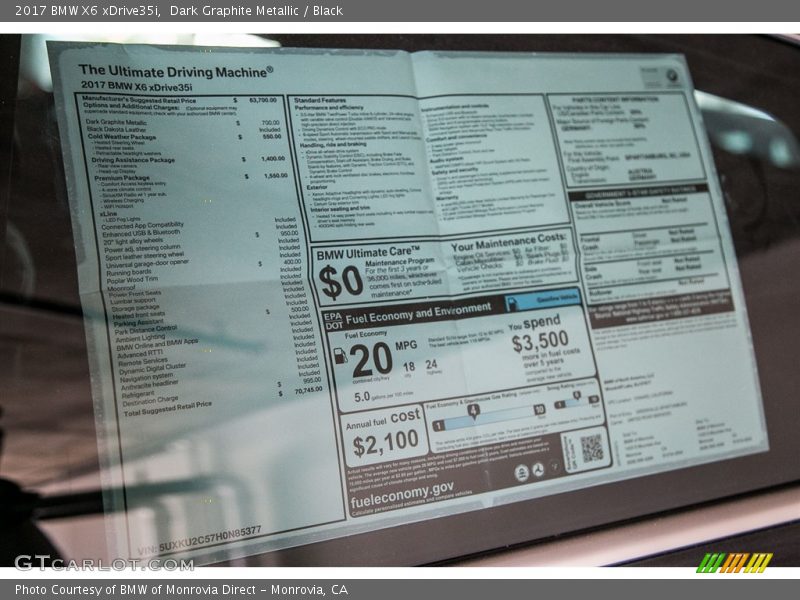
Task: Click the 'Running boards' line
Action: (x=129, y=272)
